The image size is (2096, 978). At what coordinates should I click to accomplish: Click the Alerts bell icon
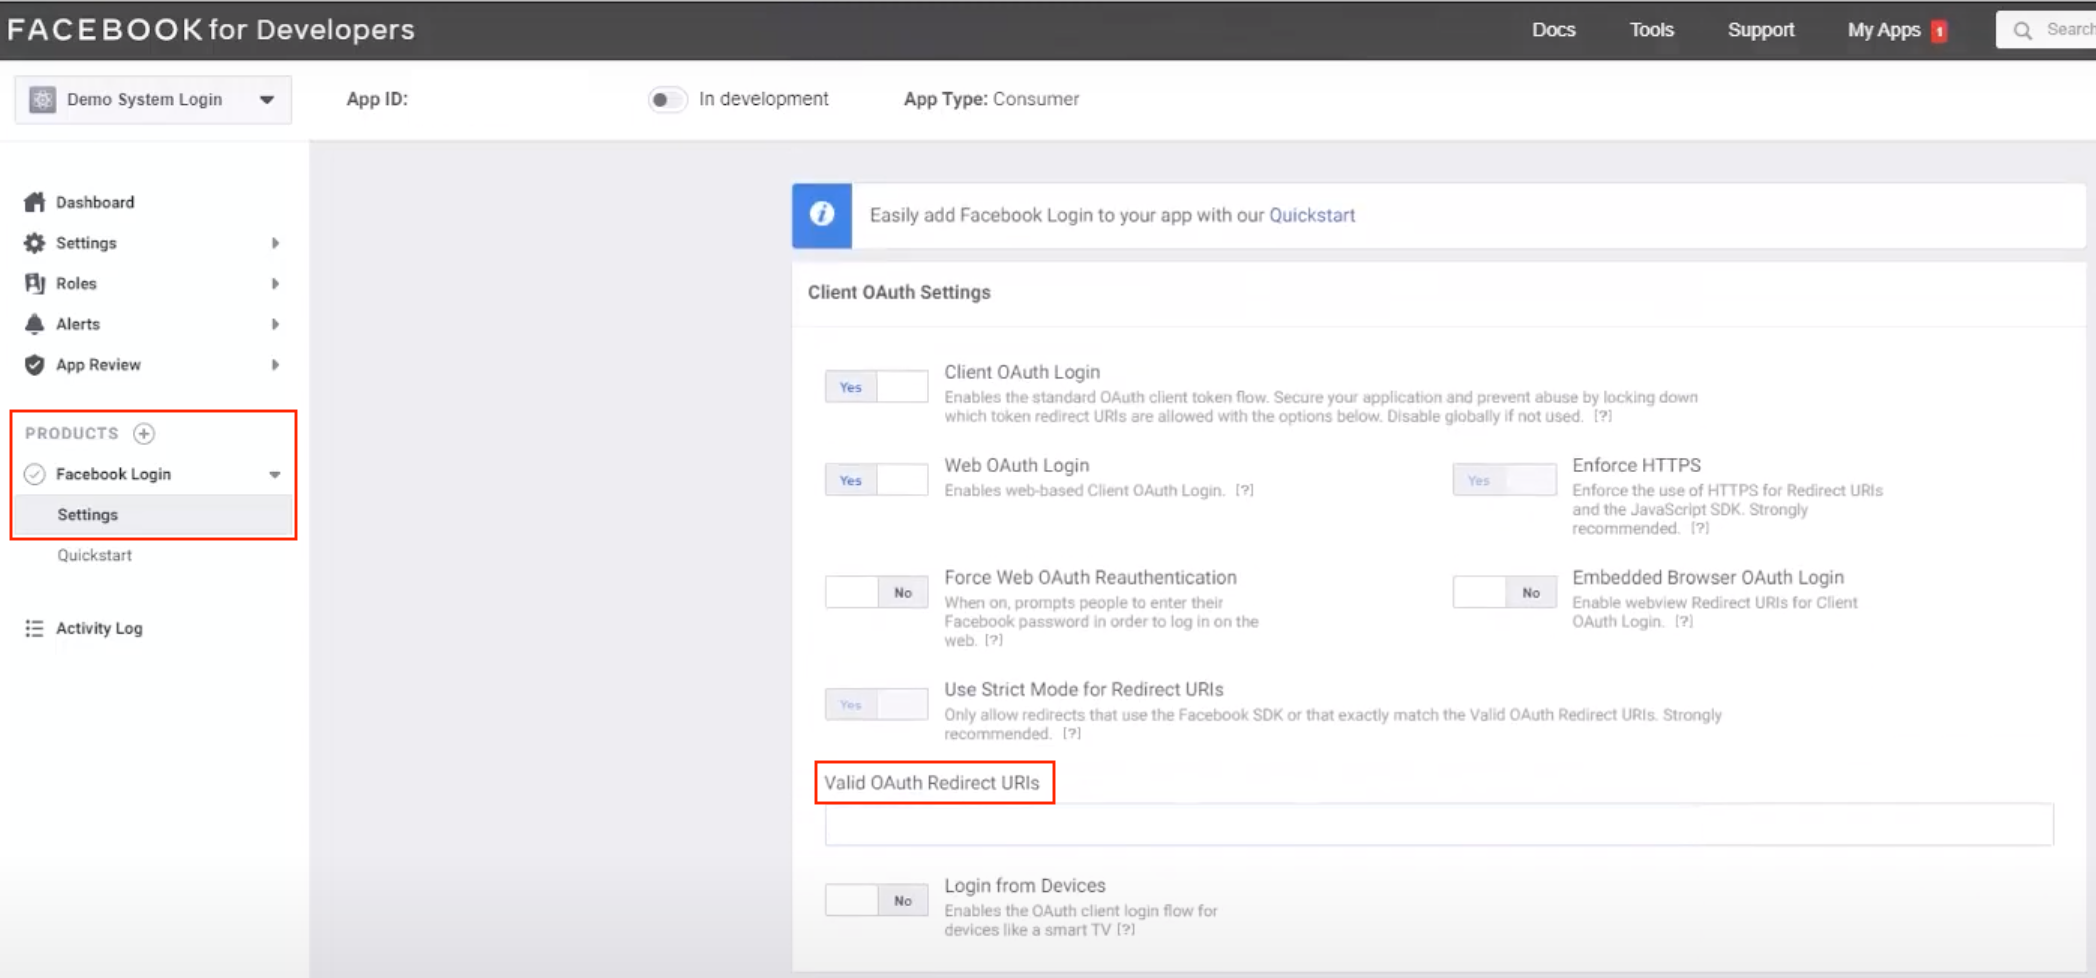click(x=35, y=324)
